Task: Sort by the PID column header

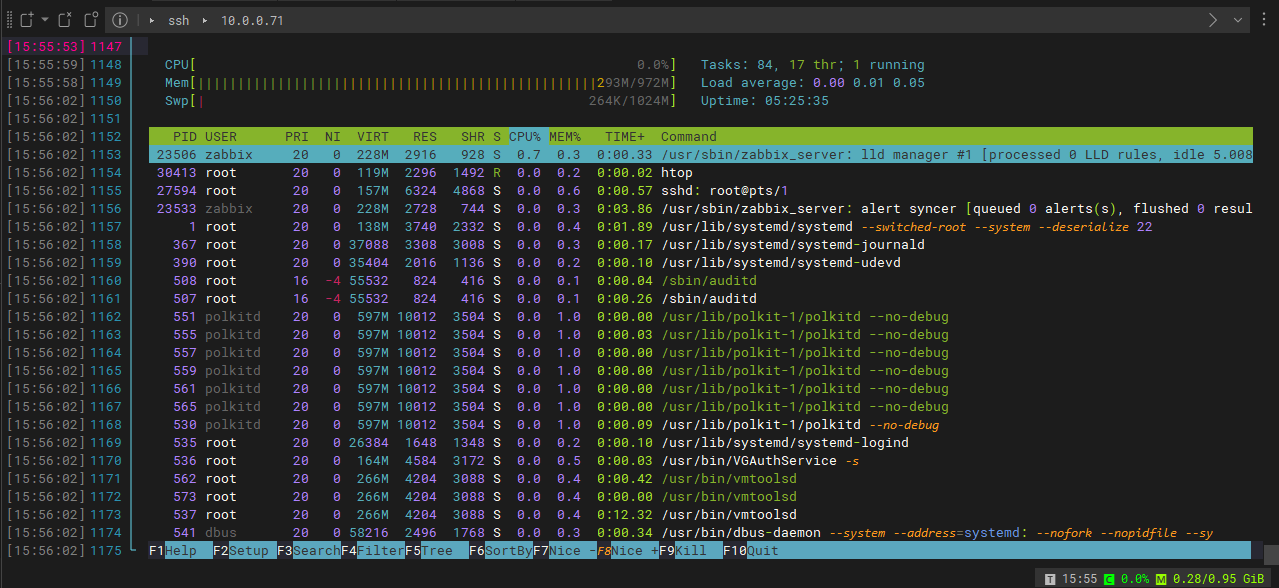Action: click(184, 137)
